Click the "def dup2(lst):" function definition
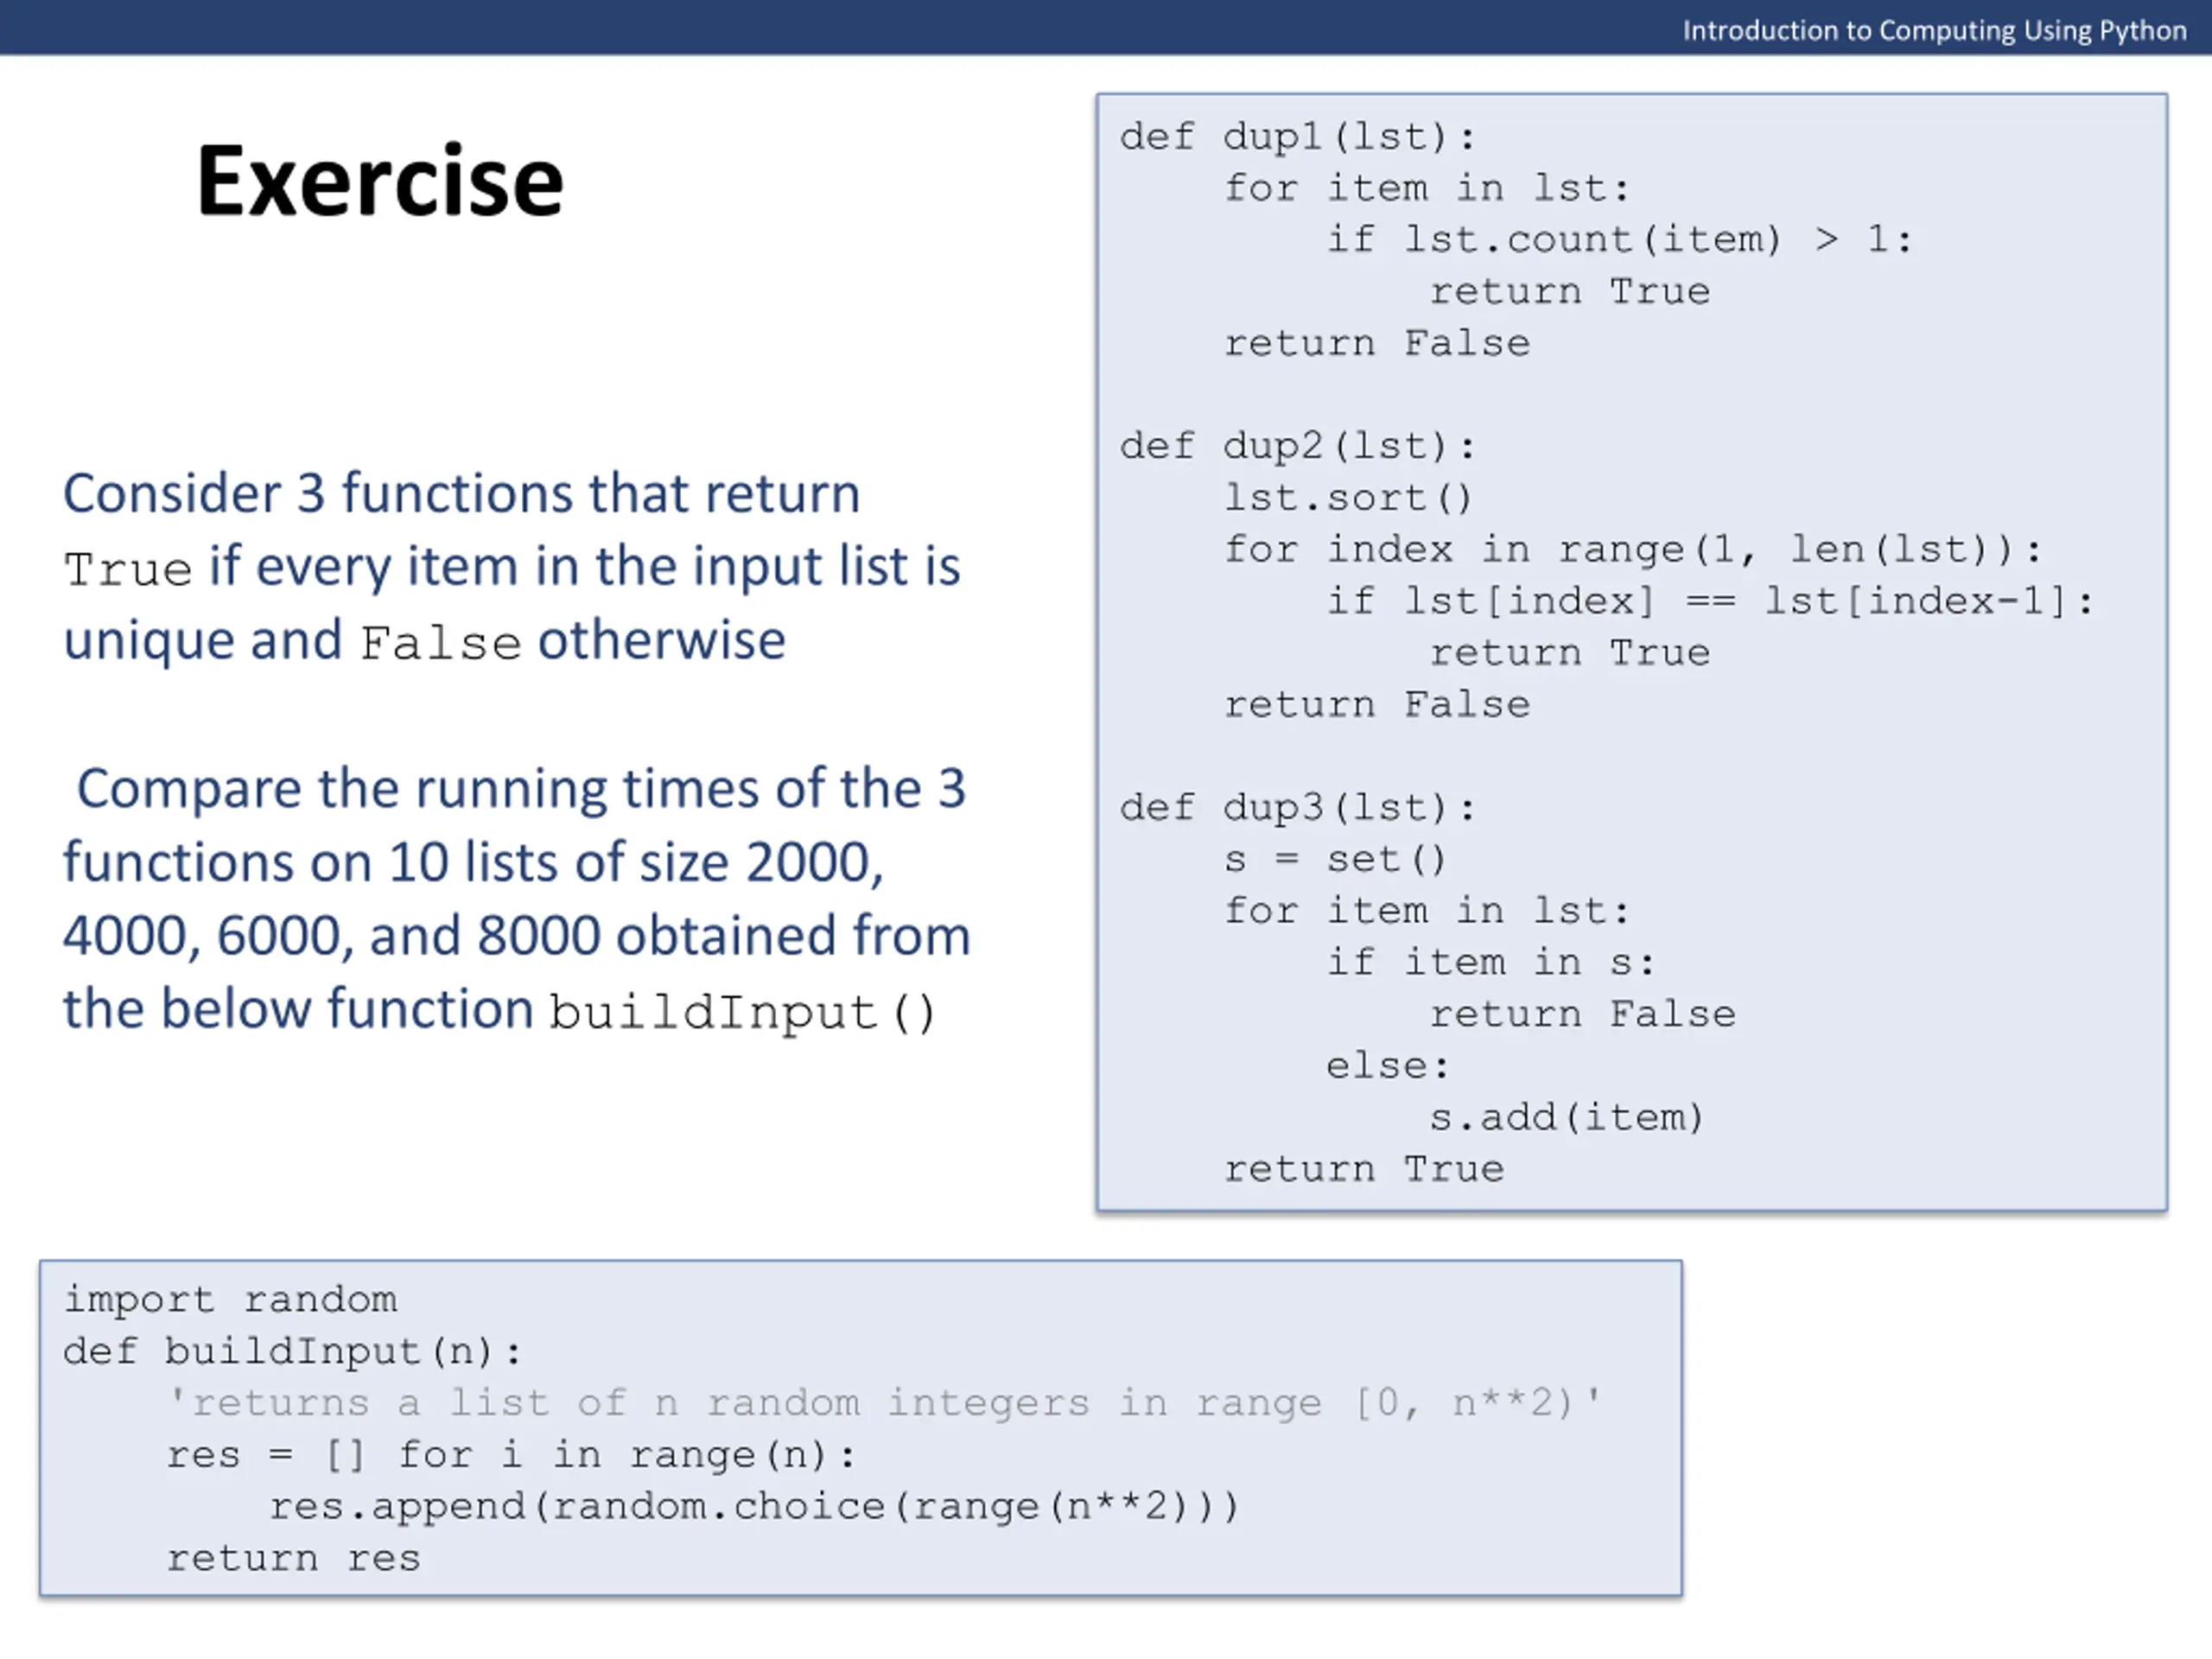Image resolution: width=2212 pixels, height=1659 pixels. pyautogui.click(x=1297, y=446)
